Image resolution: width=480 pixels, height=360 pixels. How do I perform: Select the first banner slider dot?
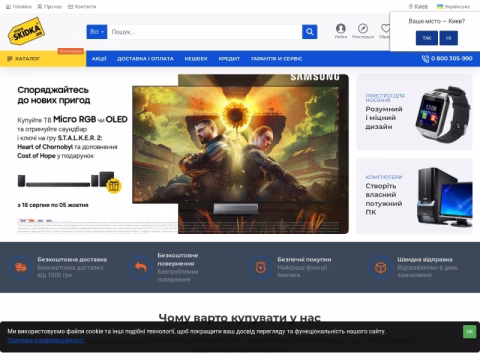coord(23,221)
